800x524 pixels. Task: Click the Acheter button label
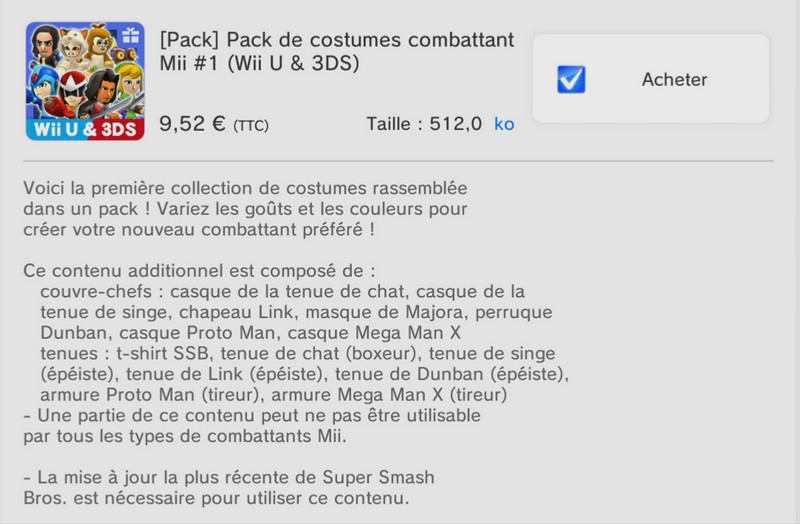(x=674, y=80)
